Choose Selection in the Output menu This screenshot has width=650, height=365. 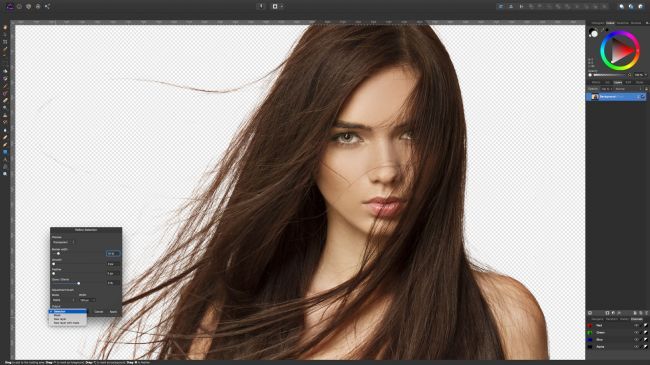(x=68, y=311)
